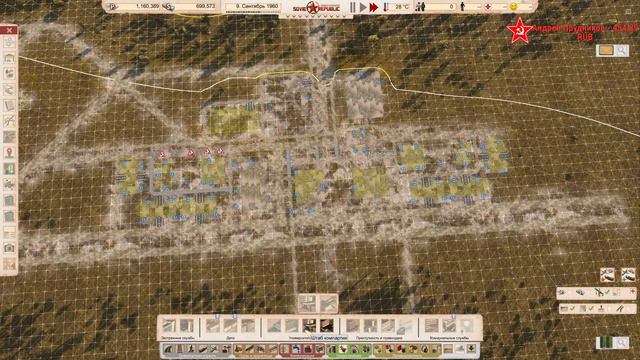Set game speed to red fast-forward
The width and height of the screenshot is (640, 360).
pyautogui.click(x=373, y=7)
